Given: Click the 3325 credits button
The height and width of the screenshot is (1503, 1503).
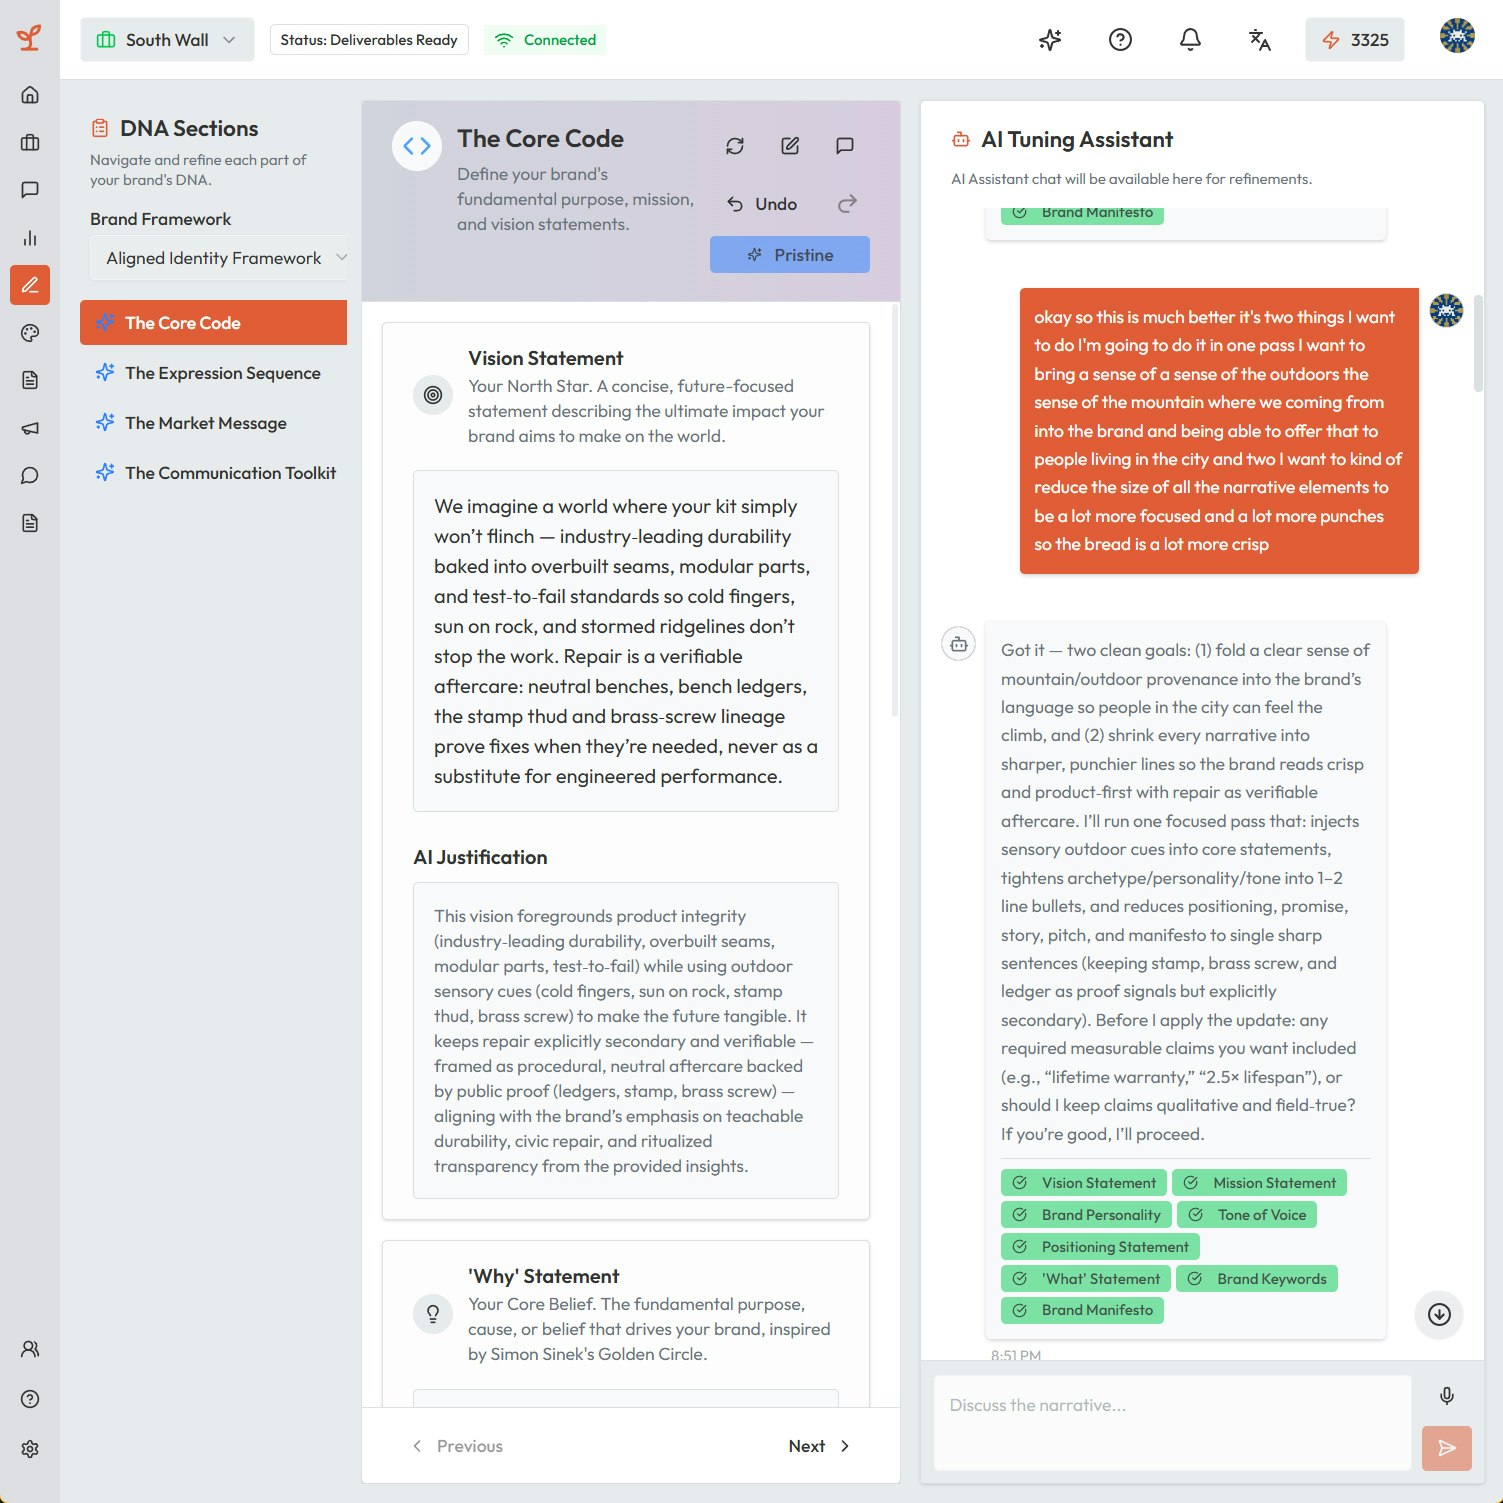Looking at the screenshot, I should pos(1355,40).
